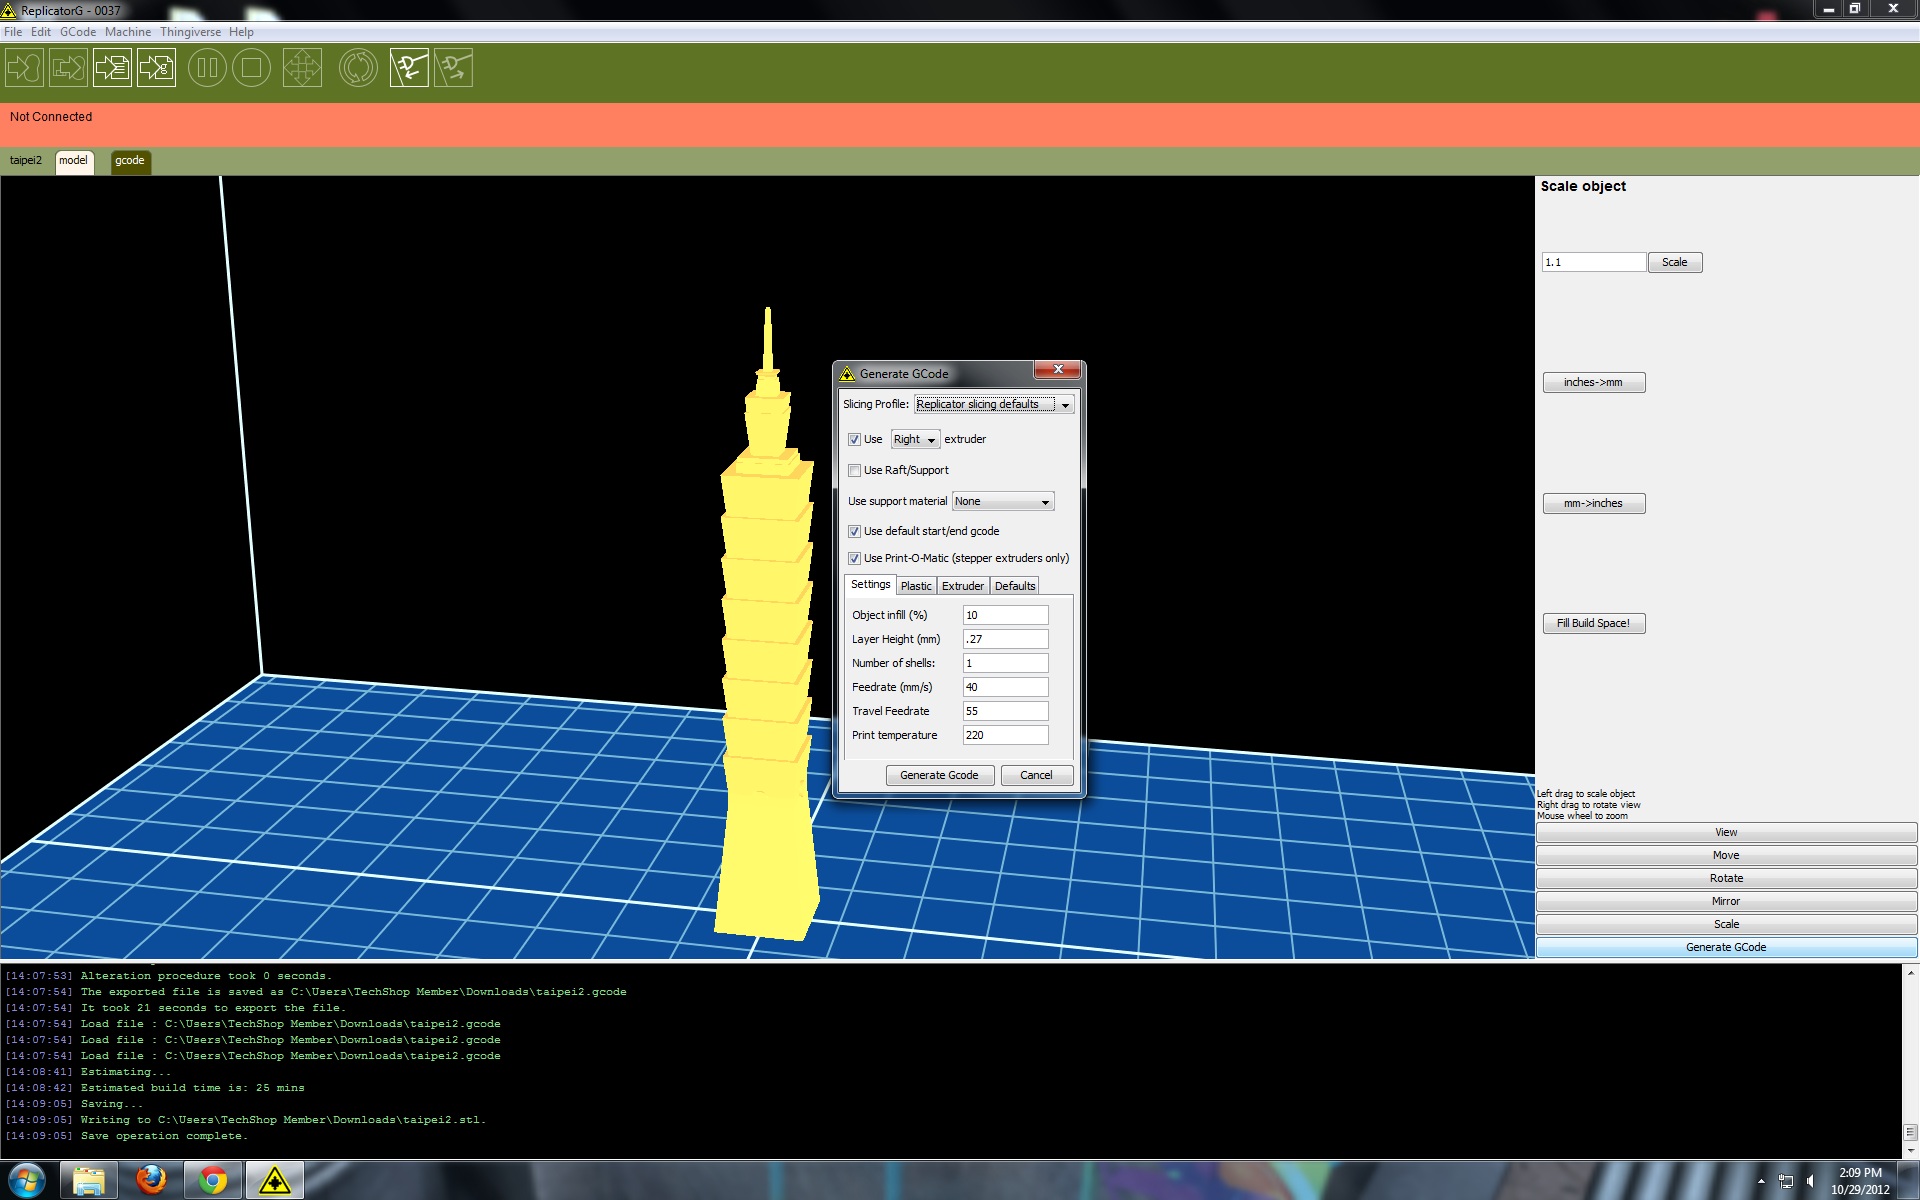Switch to the model tab
Viewport: 1920px width, 1200px height.
pos(74,161)
